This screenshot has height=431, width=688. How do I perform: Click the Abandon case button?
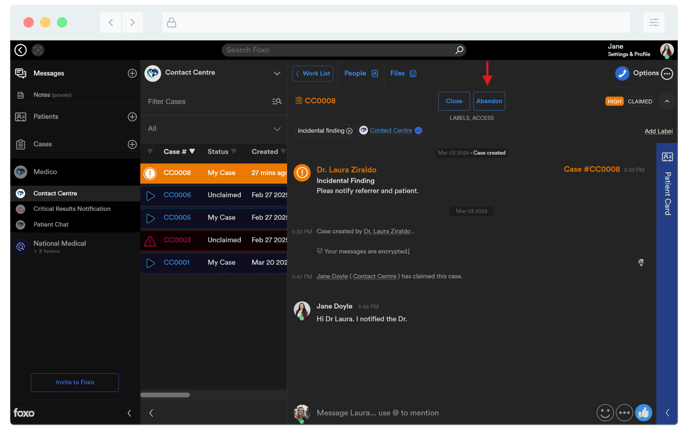point(489,101)
